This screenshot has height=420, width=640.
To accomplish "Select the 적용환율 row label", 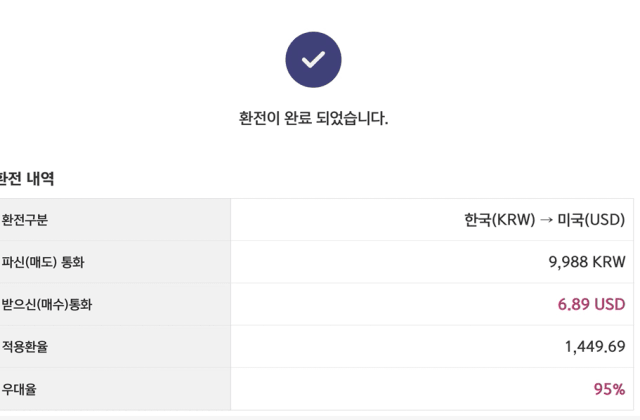I will point(24,347).
